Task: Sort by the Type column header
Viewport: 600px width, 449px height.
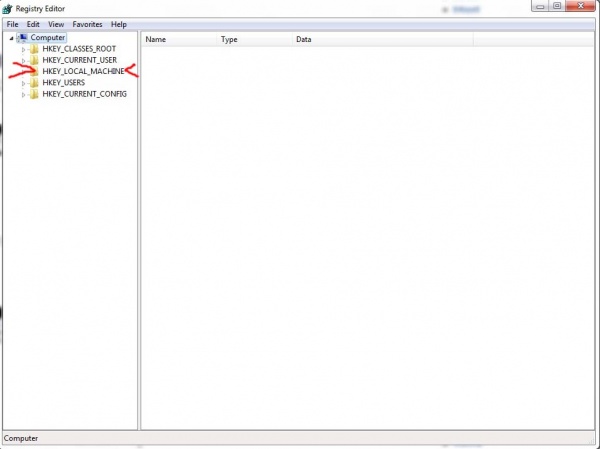Action: (254, 39)
